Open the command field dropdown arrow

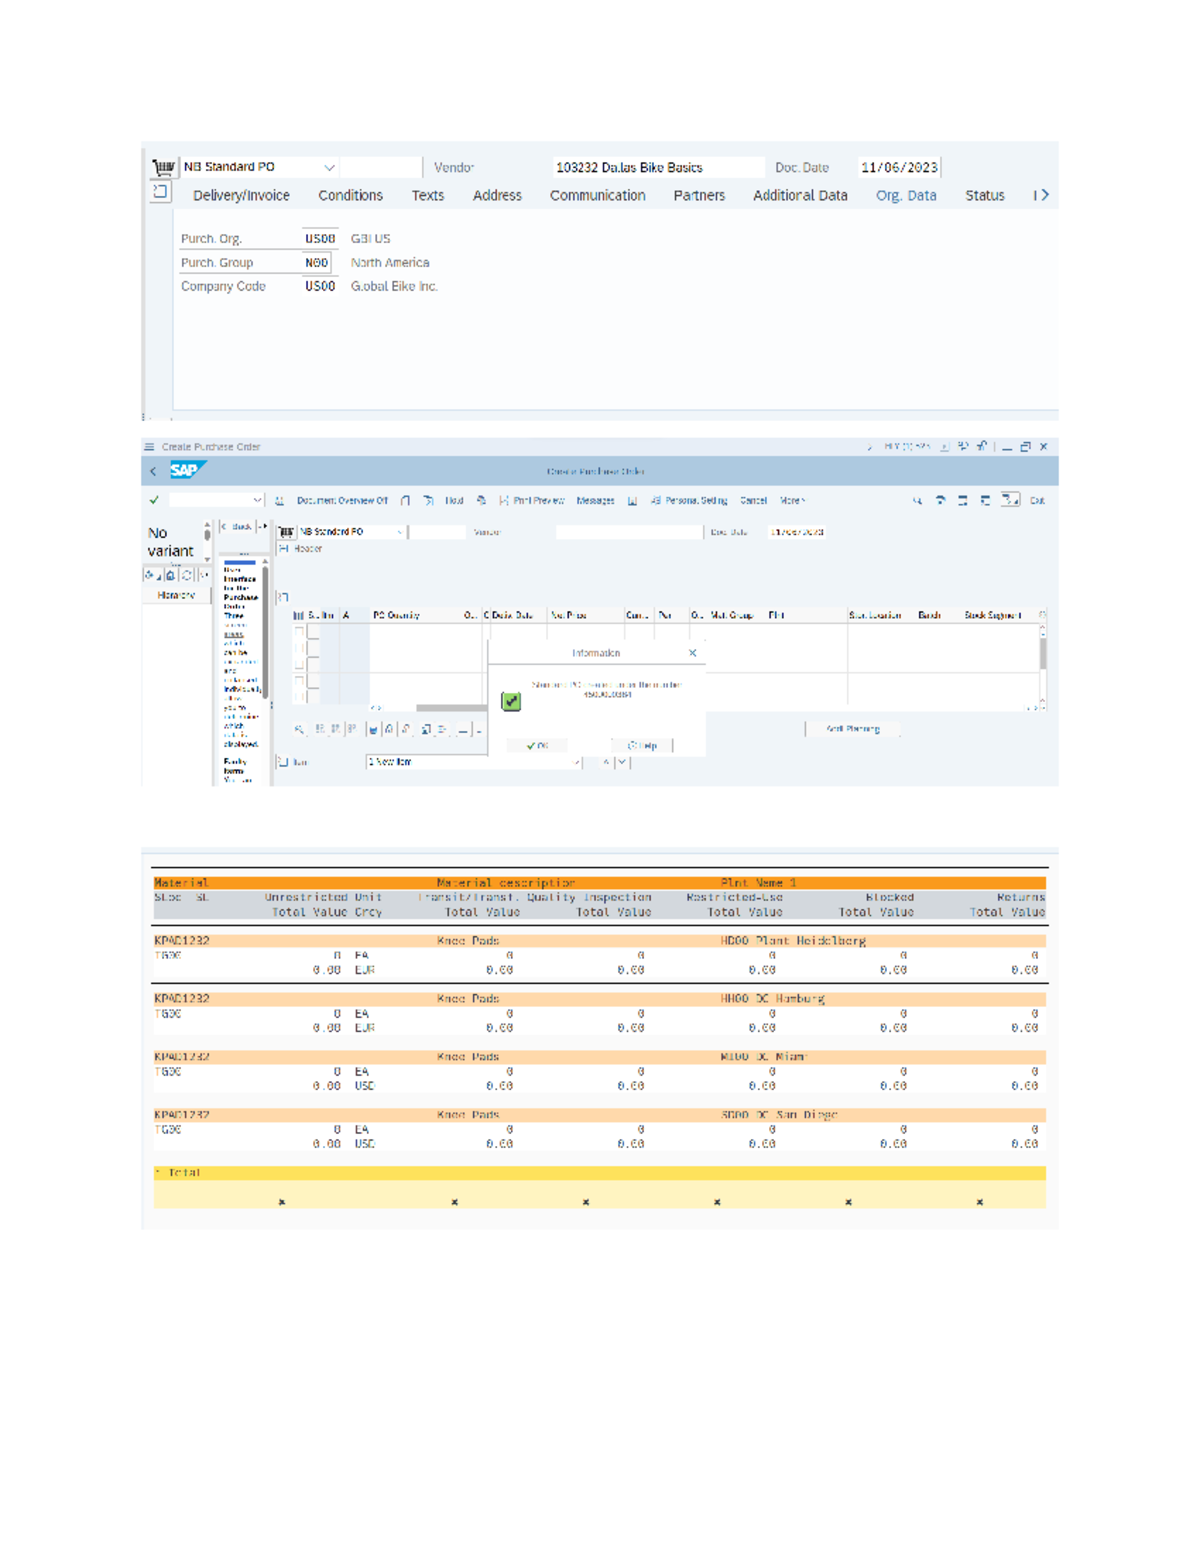257,500
